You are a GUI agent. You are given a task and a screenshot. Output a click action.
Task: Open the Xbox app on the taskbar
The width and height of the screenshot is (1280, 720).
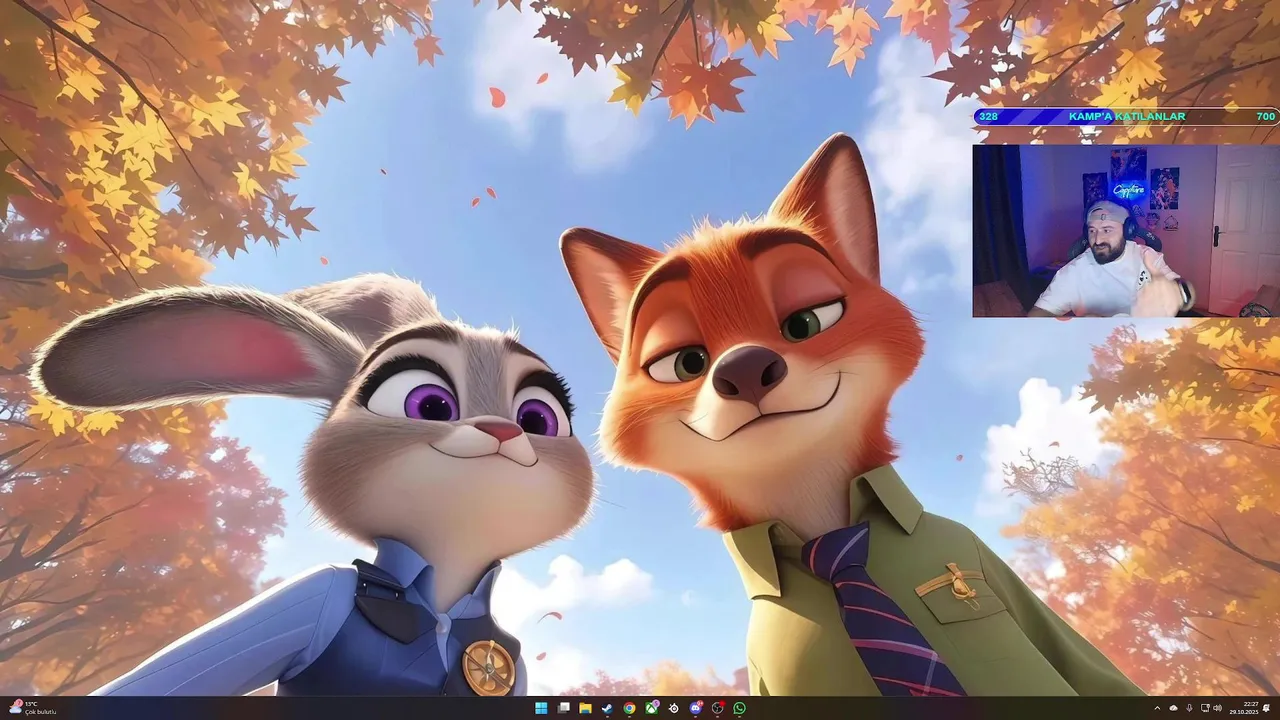click(652, 708)
